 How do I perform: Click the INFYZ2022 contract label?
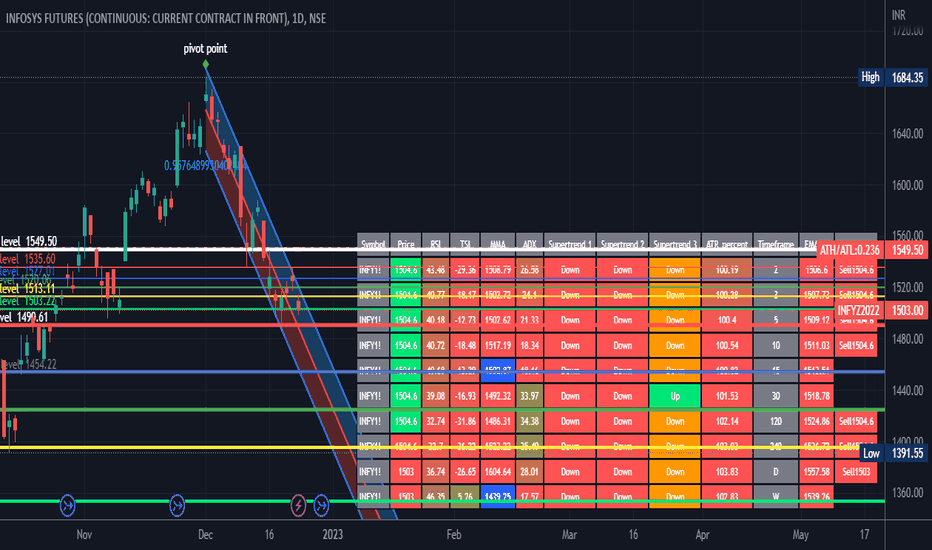coord(858,310)
